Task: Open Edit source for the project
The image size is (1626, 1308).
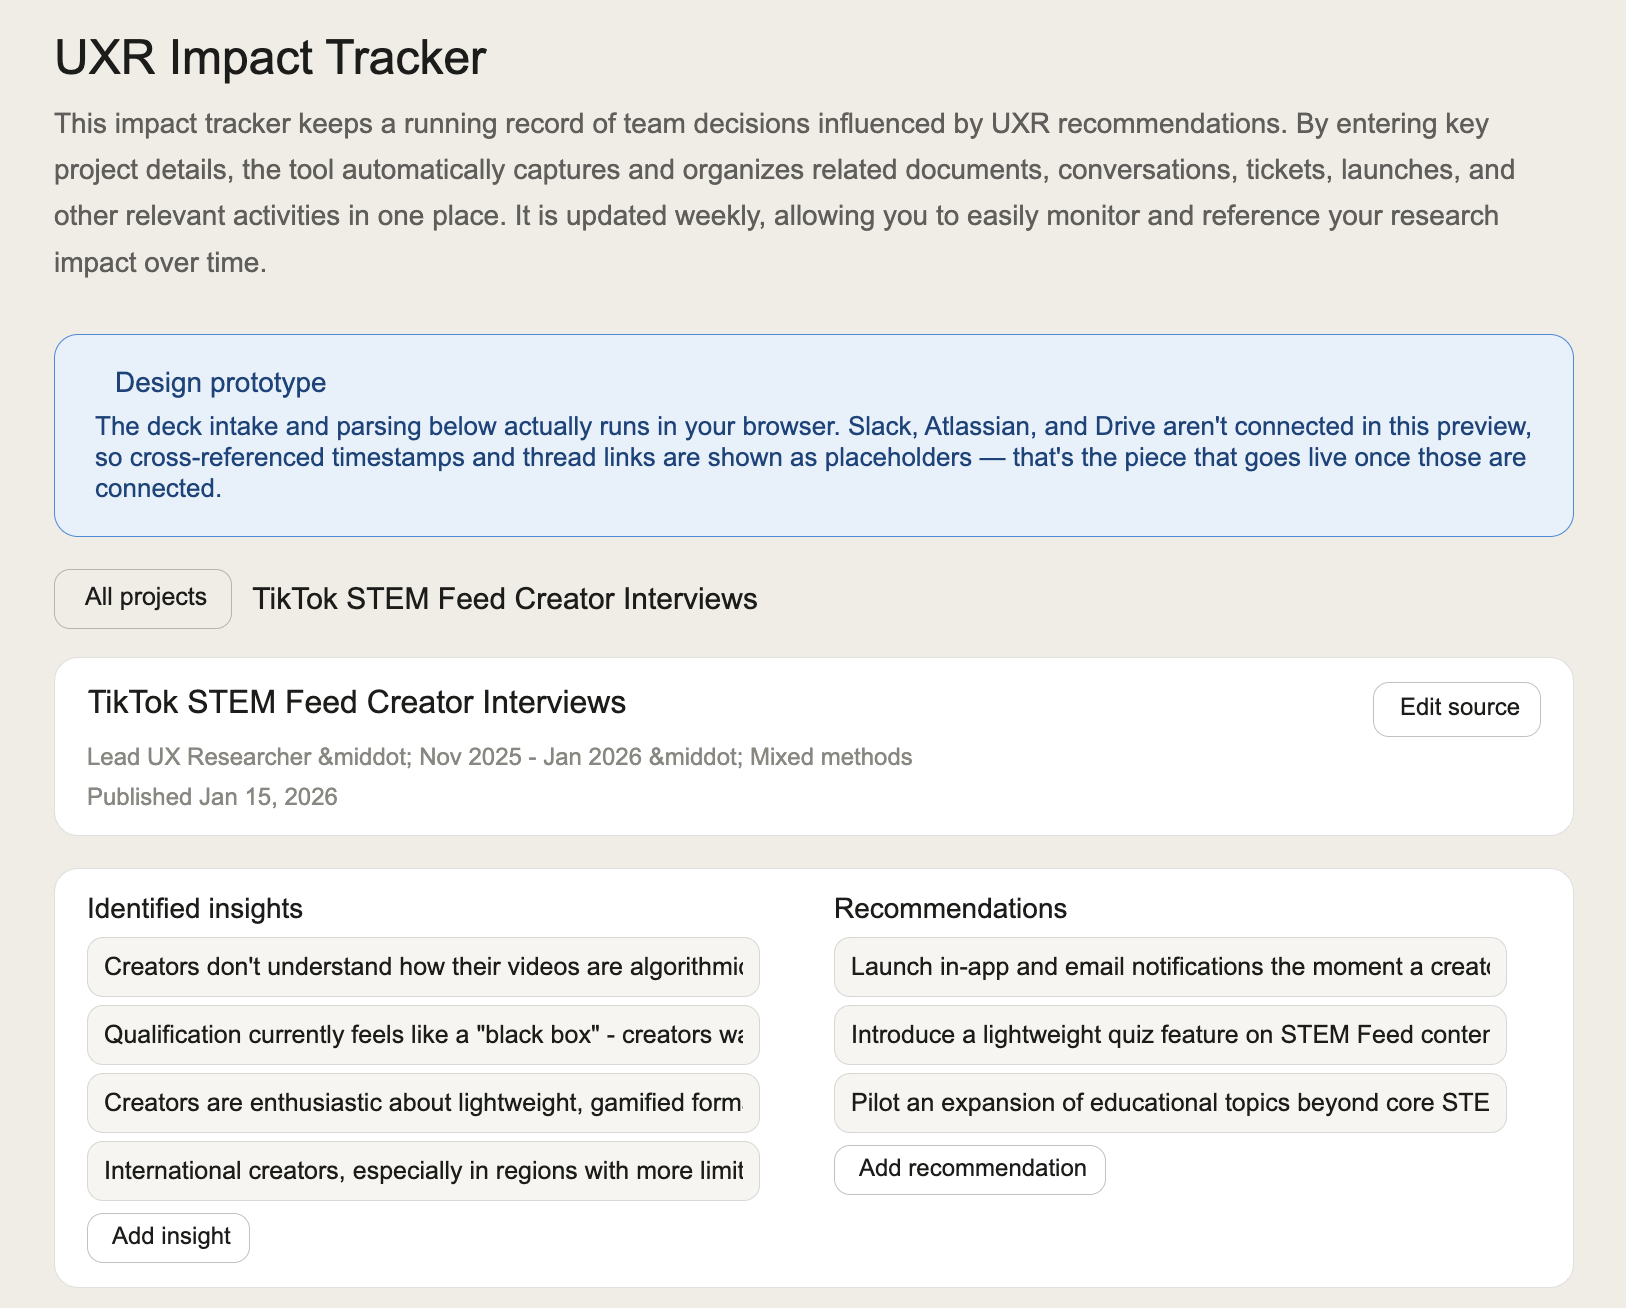Action: point(1457,708)
